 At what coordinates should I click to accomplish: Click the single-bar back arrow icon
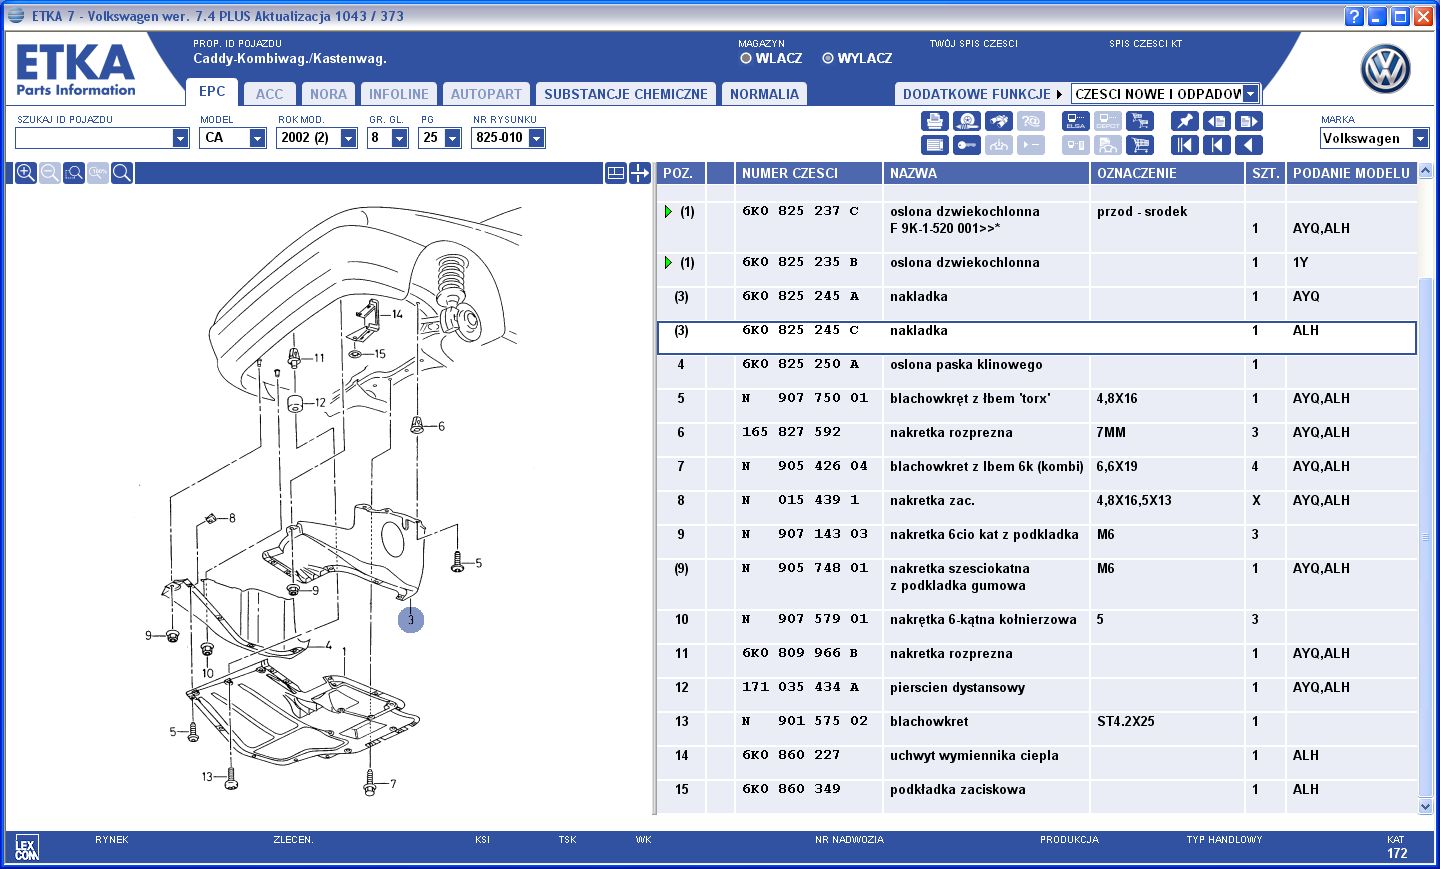[x=1217, y=145]
